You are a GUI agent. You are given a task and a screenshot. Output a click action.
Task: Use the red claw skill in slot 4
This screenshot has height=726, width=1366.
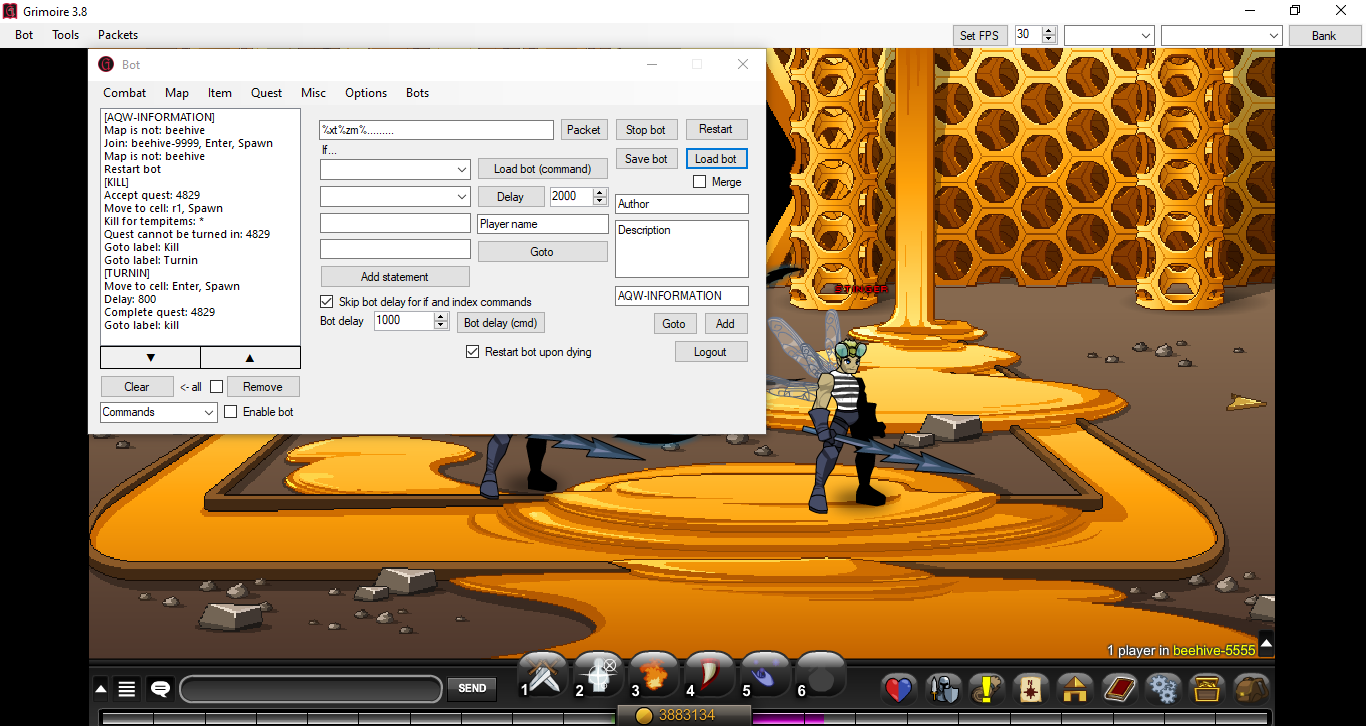709,677
